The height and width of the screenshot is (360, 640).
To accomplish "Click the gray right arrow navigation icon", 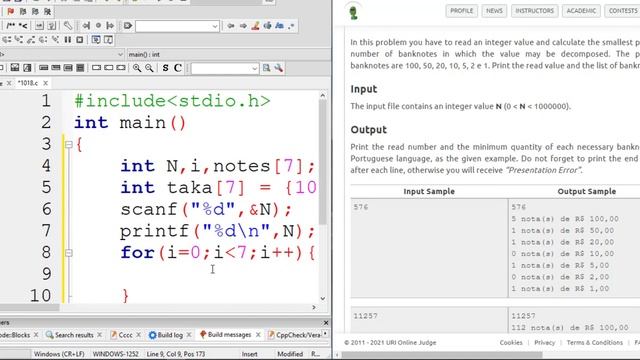I will pos(243,26).
